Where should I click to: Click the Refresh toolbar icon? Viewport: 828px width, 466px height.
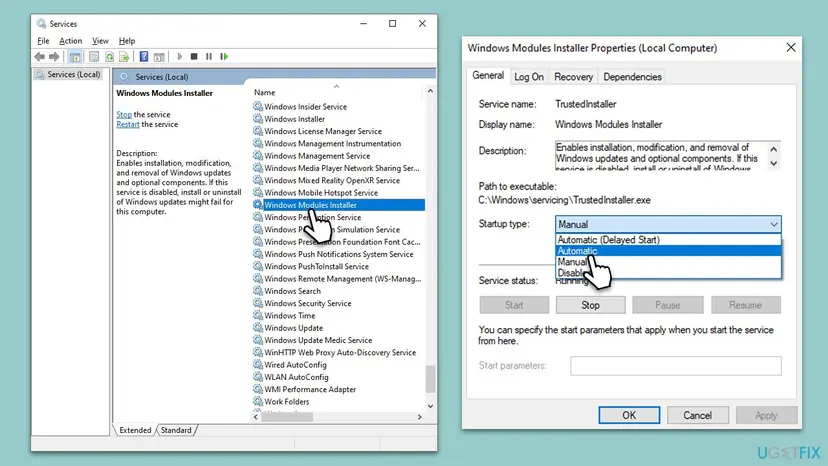point(109,57)
